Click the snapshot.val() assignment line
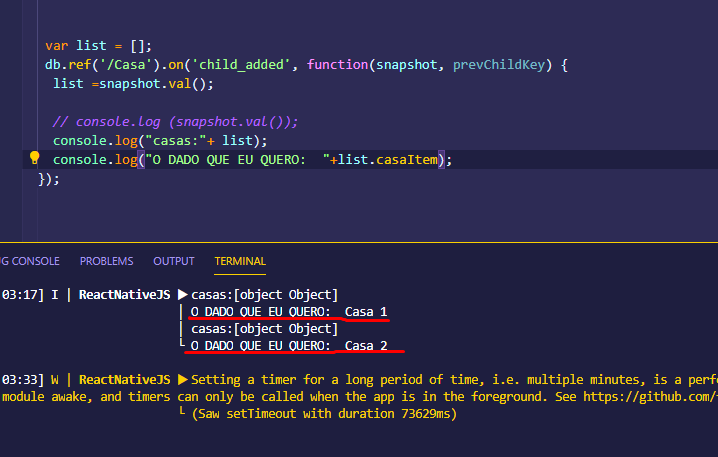Image resolution: width=718 pixels, height=457 pixels. (133, 84)
